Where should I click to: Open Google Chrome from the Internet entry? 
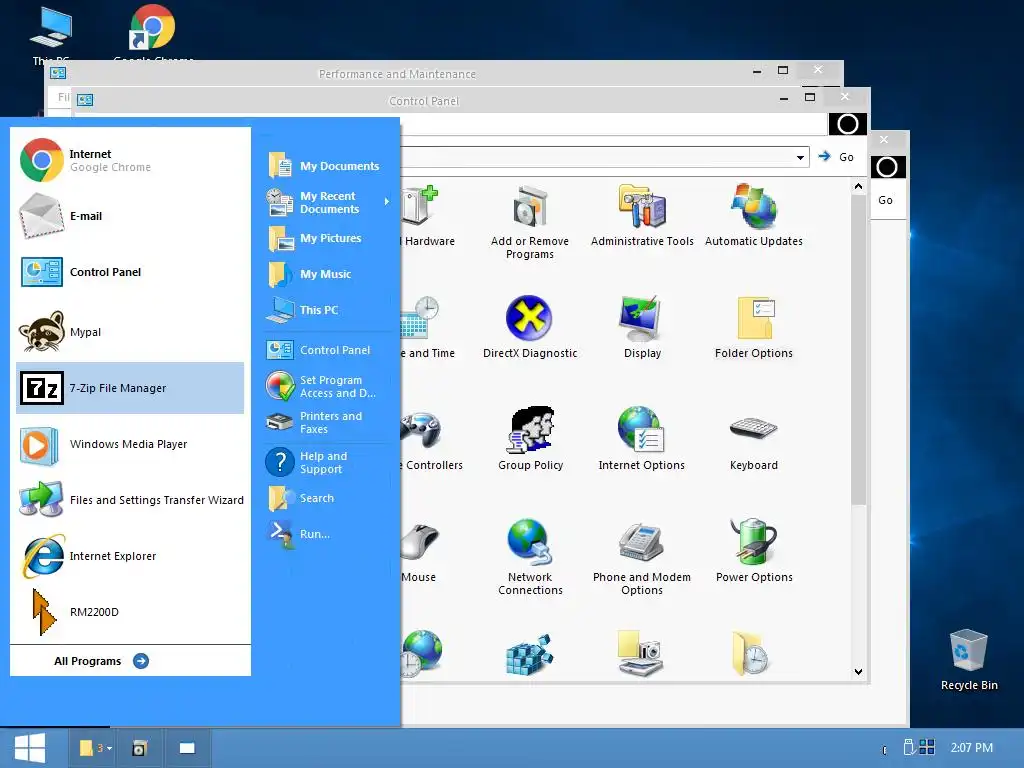pyautogui.click(x=130, y=160)
